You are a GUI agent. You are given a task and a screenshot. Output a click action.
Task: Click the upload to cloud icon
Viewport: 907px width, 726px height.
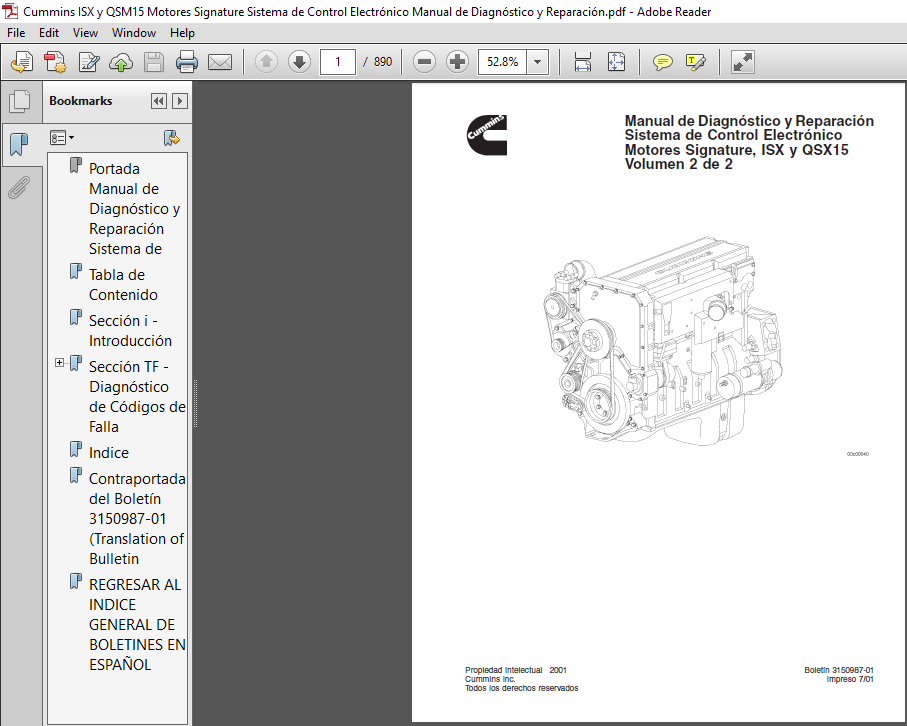click(121, 62)
